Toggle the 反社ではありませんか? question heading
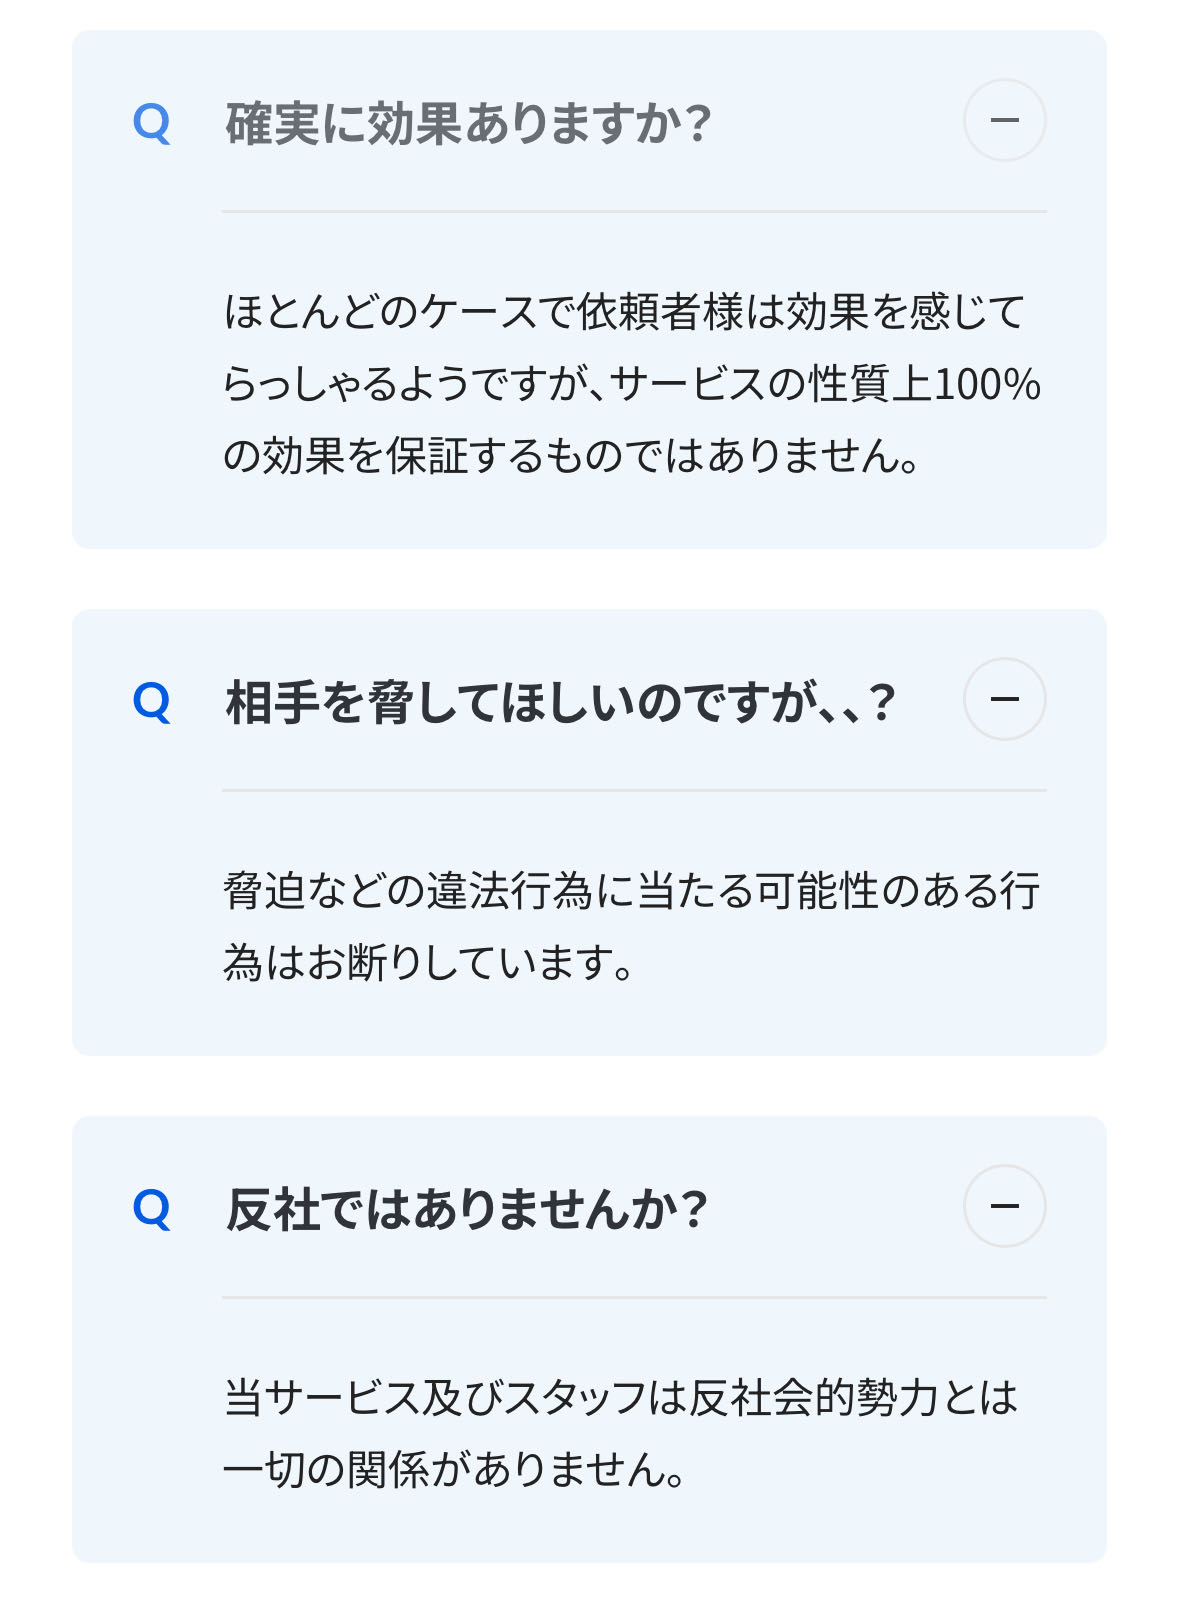 click(467, 1210)
